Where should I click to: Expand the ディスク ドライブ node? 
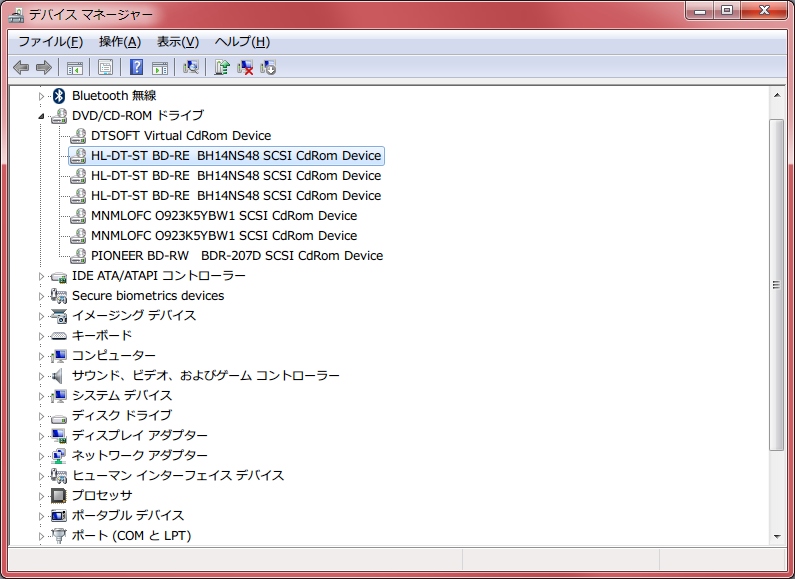coord(42,416)
